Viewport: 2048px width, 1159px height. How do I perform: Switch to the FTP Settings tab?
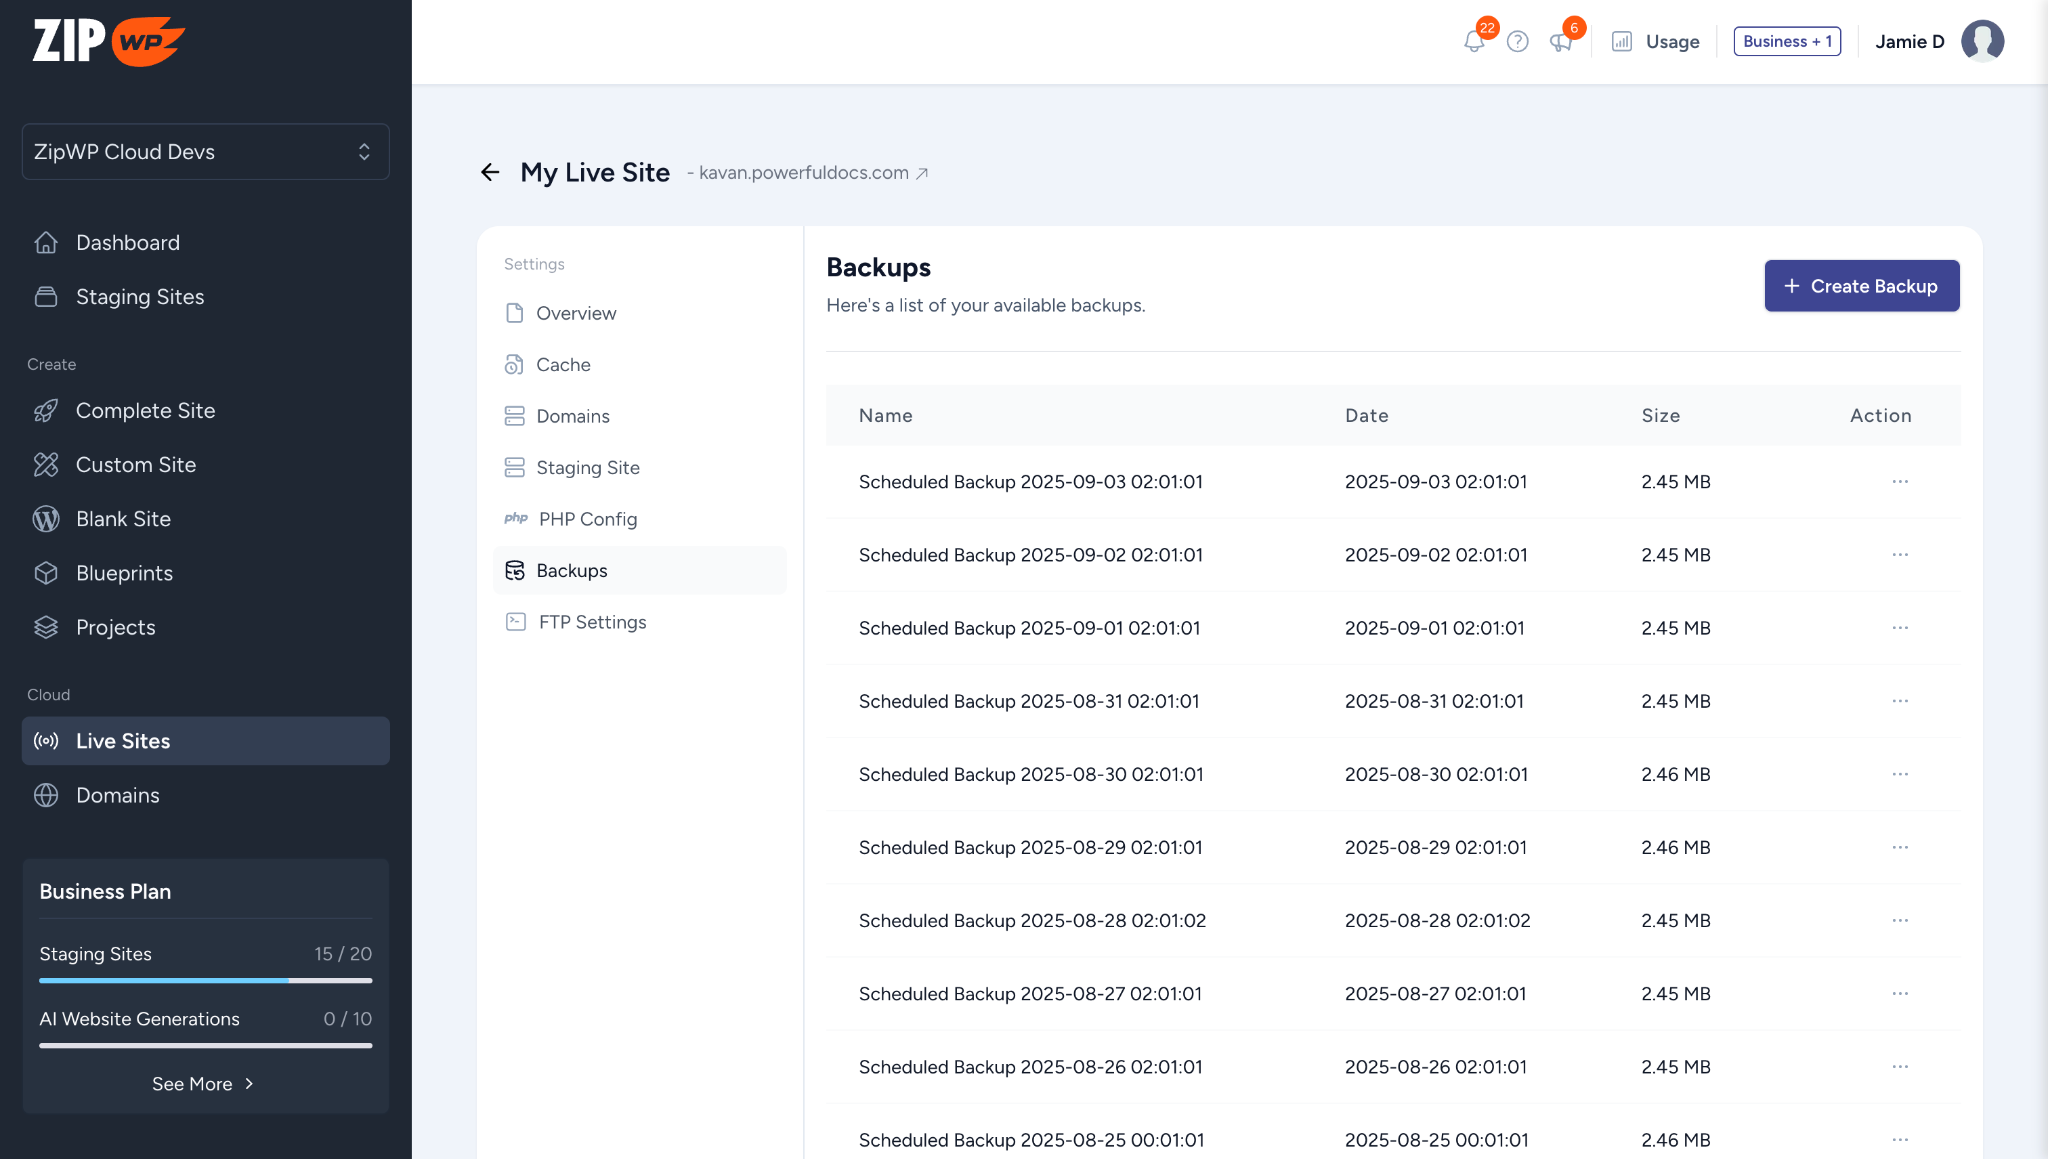tap(592, 622)
